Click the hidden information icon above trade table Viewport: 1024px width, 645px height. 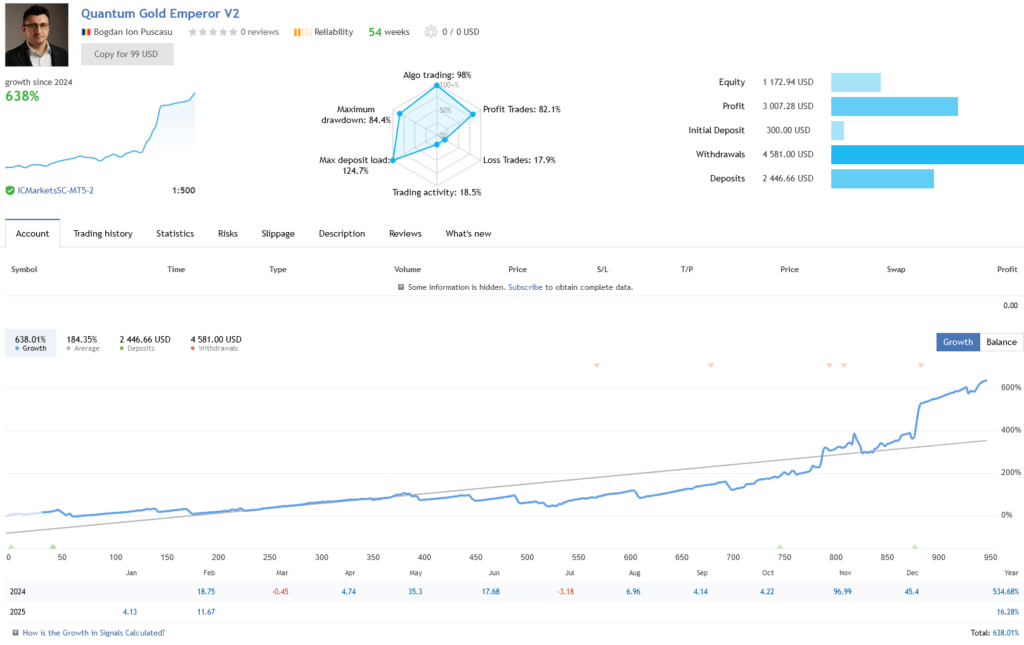[399, 286]
